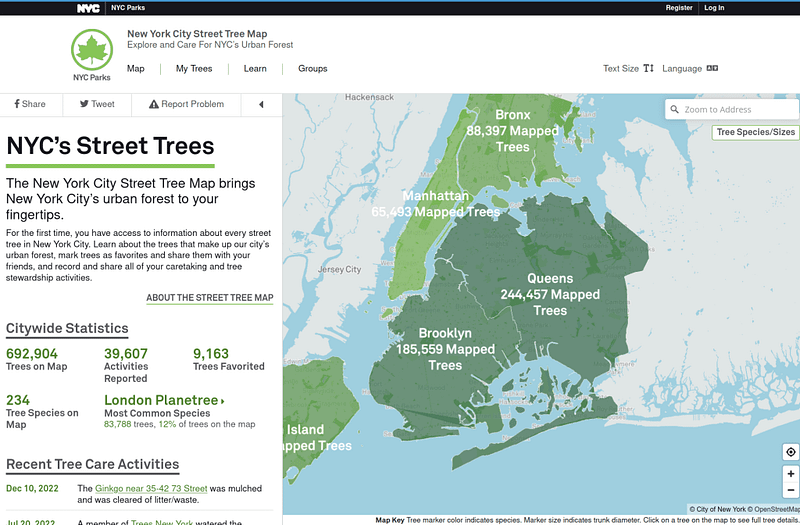Follow the Ginkgo near 35-42 73 Street link
This screenshot has width=800, height=525.
[151, 488]
